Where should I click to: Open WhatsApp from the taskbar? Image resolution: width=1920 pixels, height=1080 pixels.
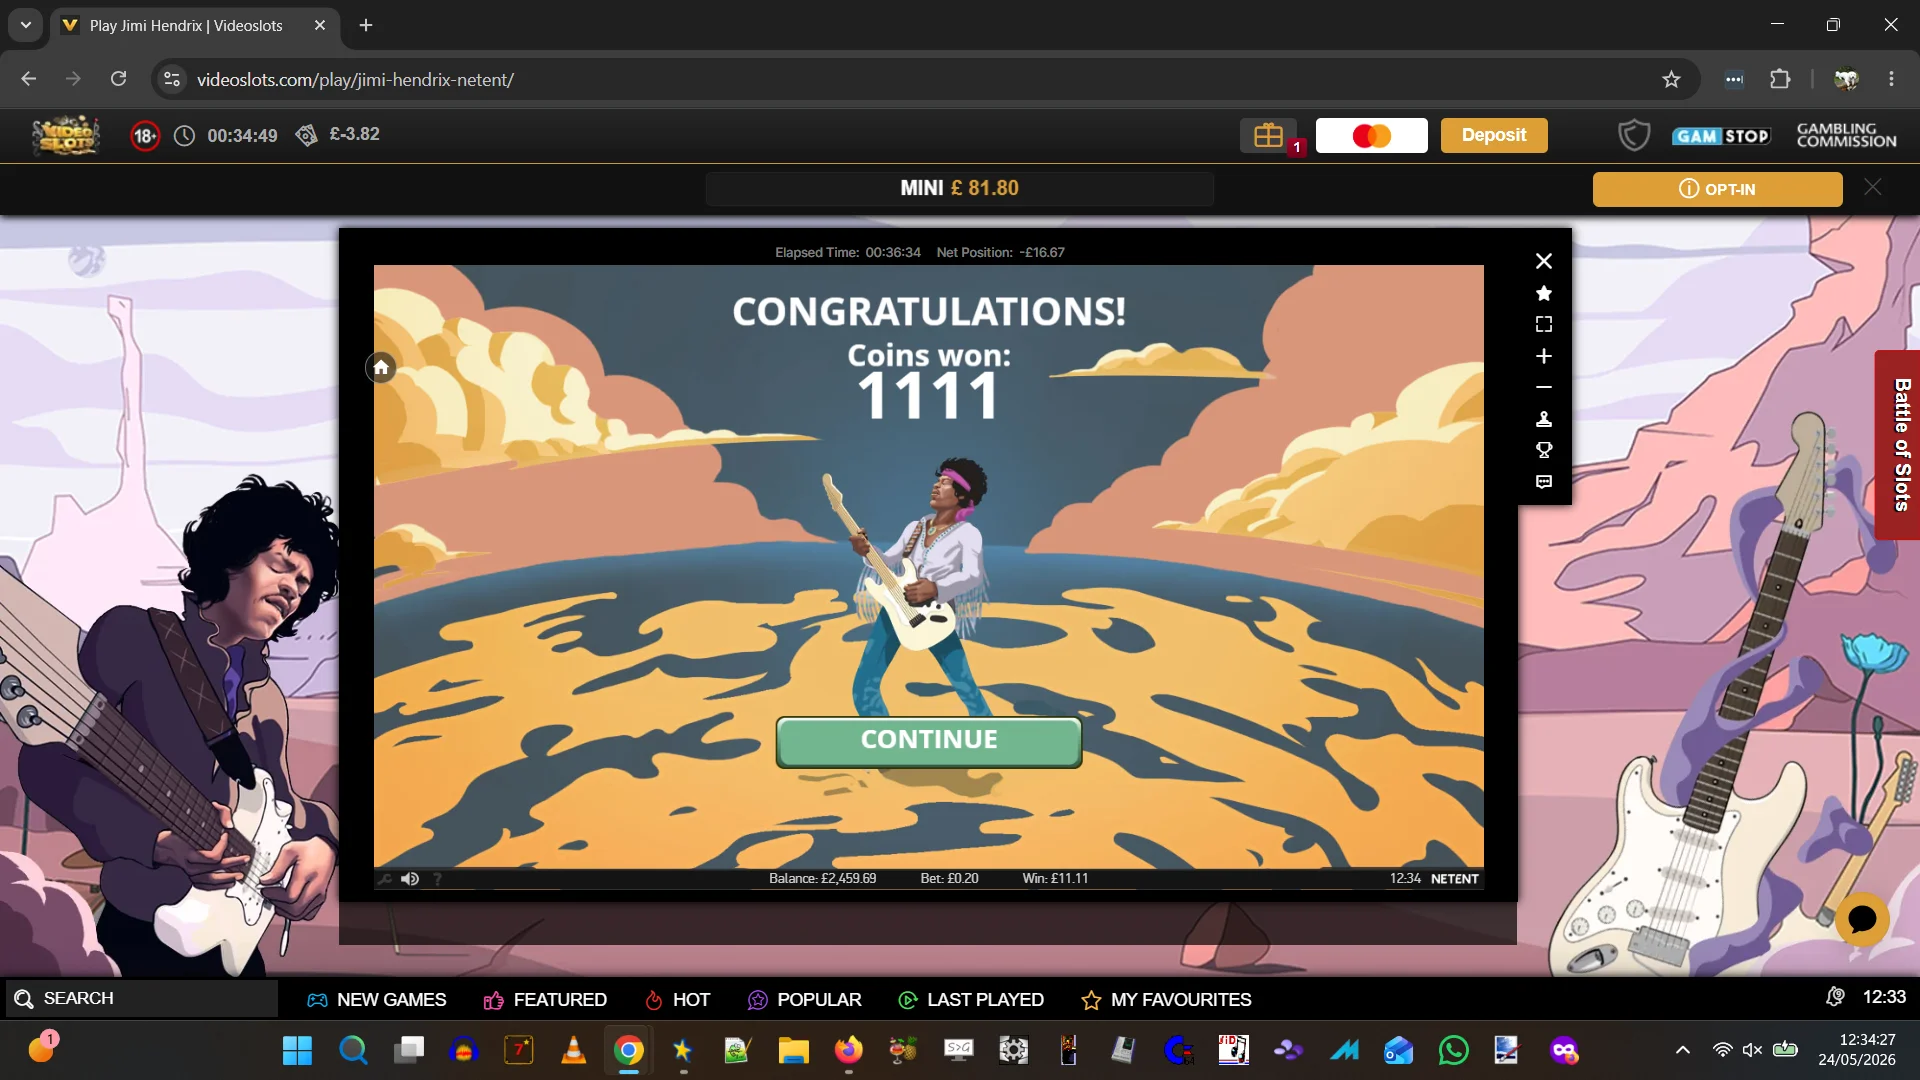[x=1453, y=1051]
